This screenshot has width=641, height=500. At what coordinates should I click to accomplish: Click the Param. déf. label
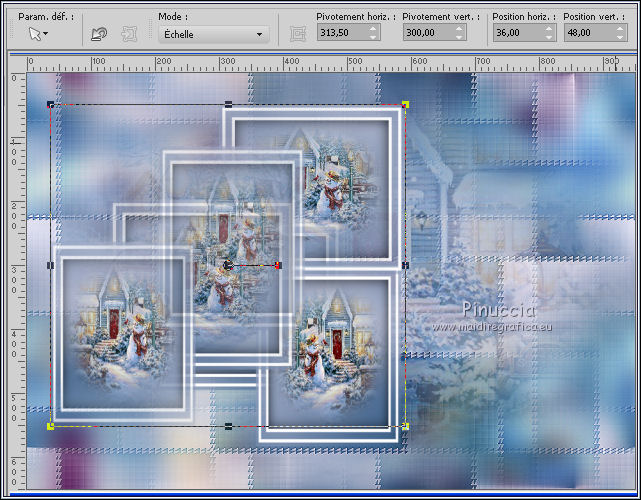[x=46, y=17]
